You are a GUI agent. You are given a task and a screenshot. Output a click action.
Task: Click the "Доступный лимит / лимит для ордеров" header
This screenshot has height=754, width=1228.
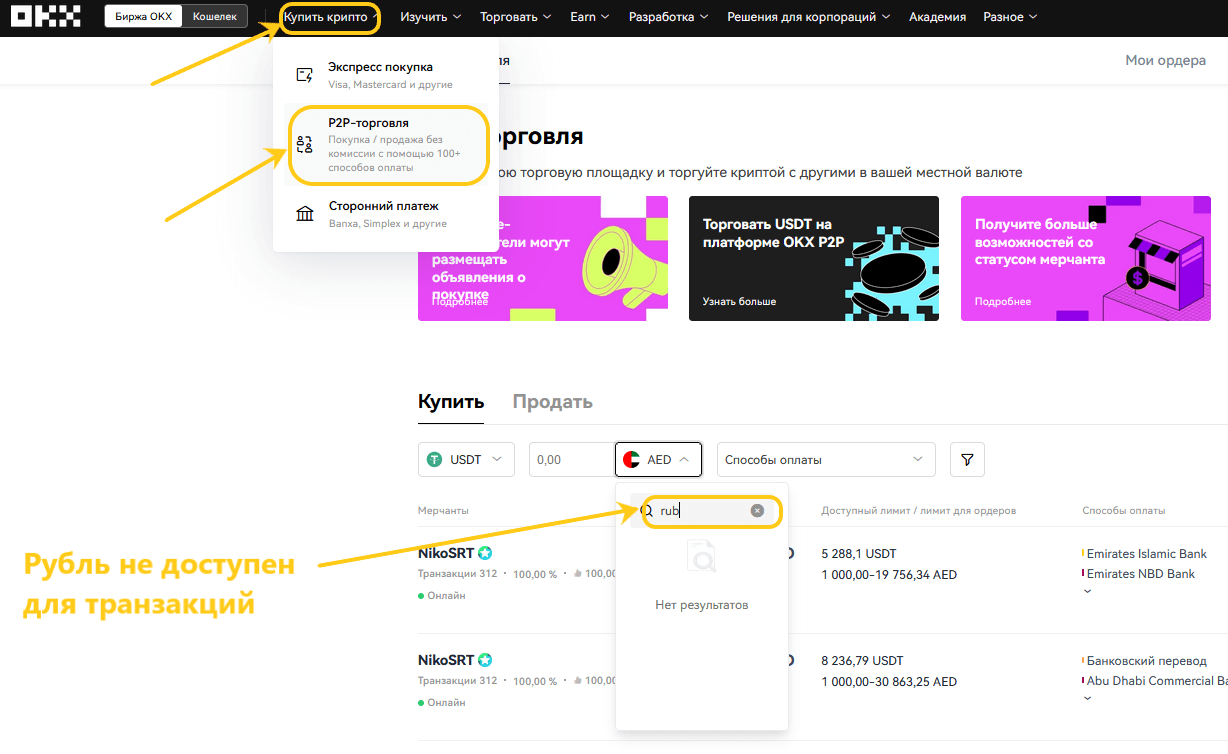click(x=919, y=511)
